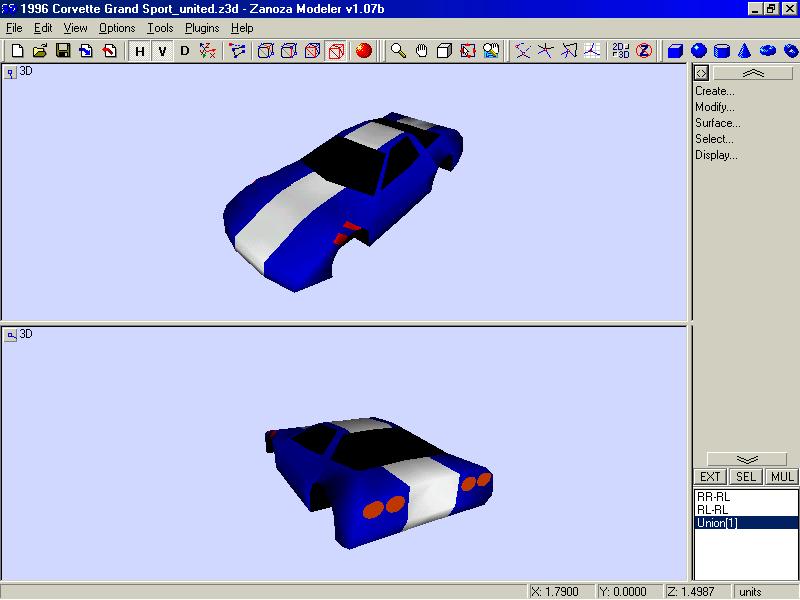This screenshot has width=800, height=600.
Task: Toggle the SEL selected mode button
Action: click(x=746, y=477)
